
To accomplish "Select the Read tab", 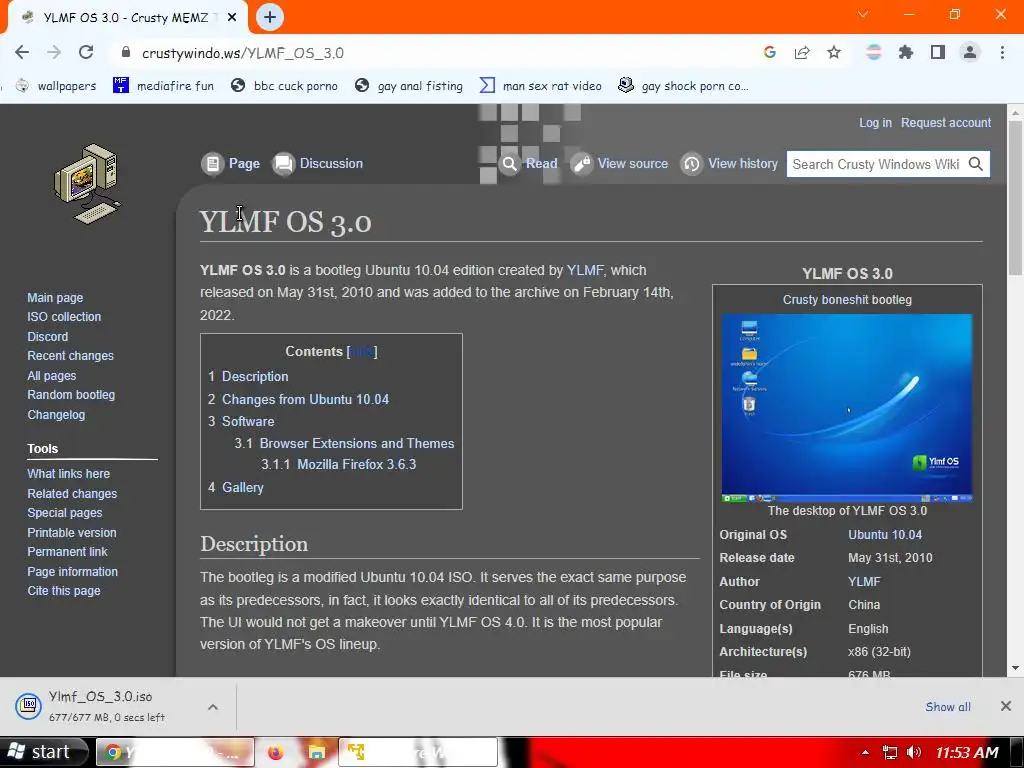I will point(528,163).
